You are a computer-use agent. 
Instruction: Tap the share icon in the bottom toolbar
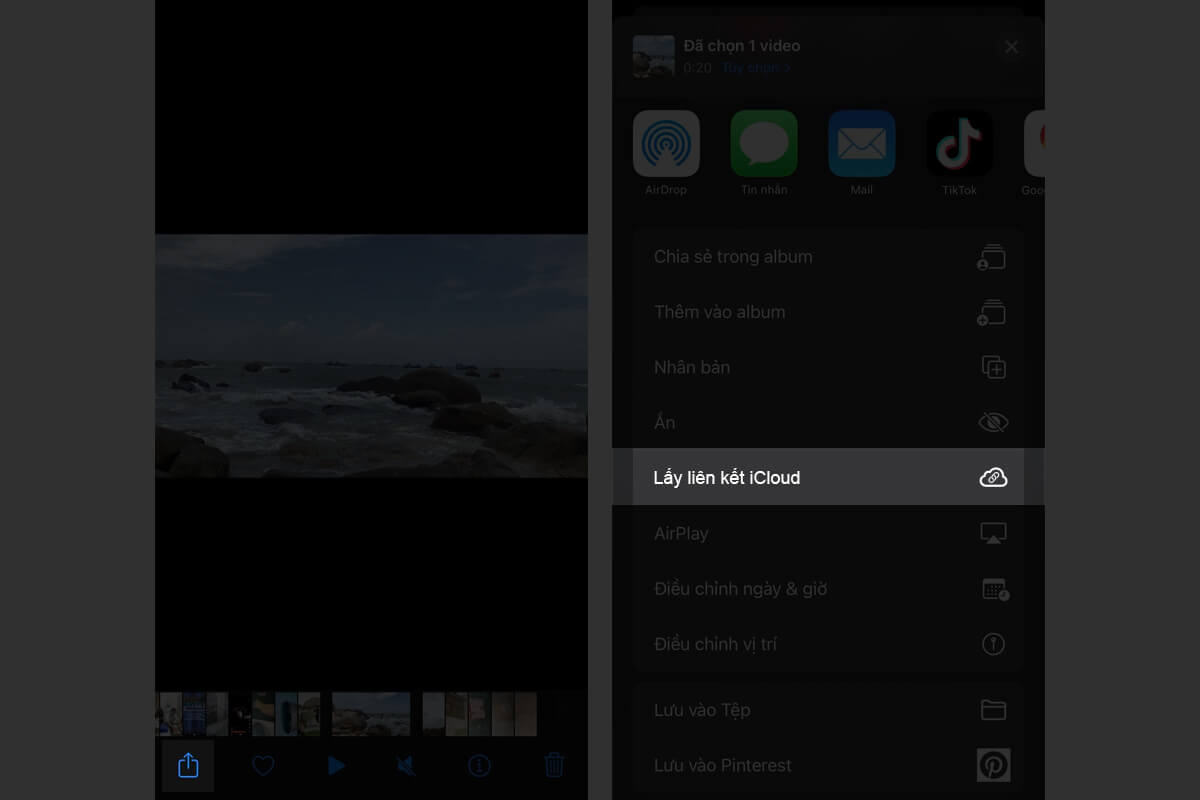188,765
